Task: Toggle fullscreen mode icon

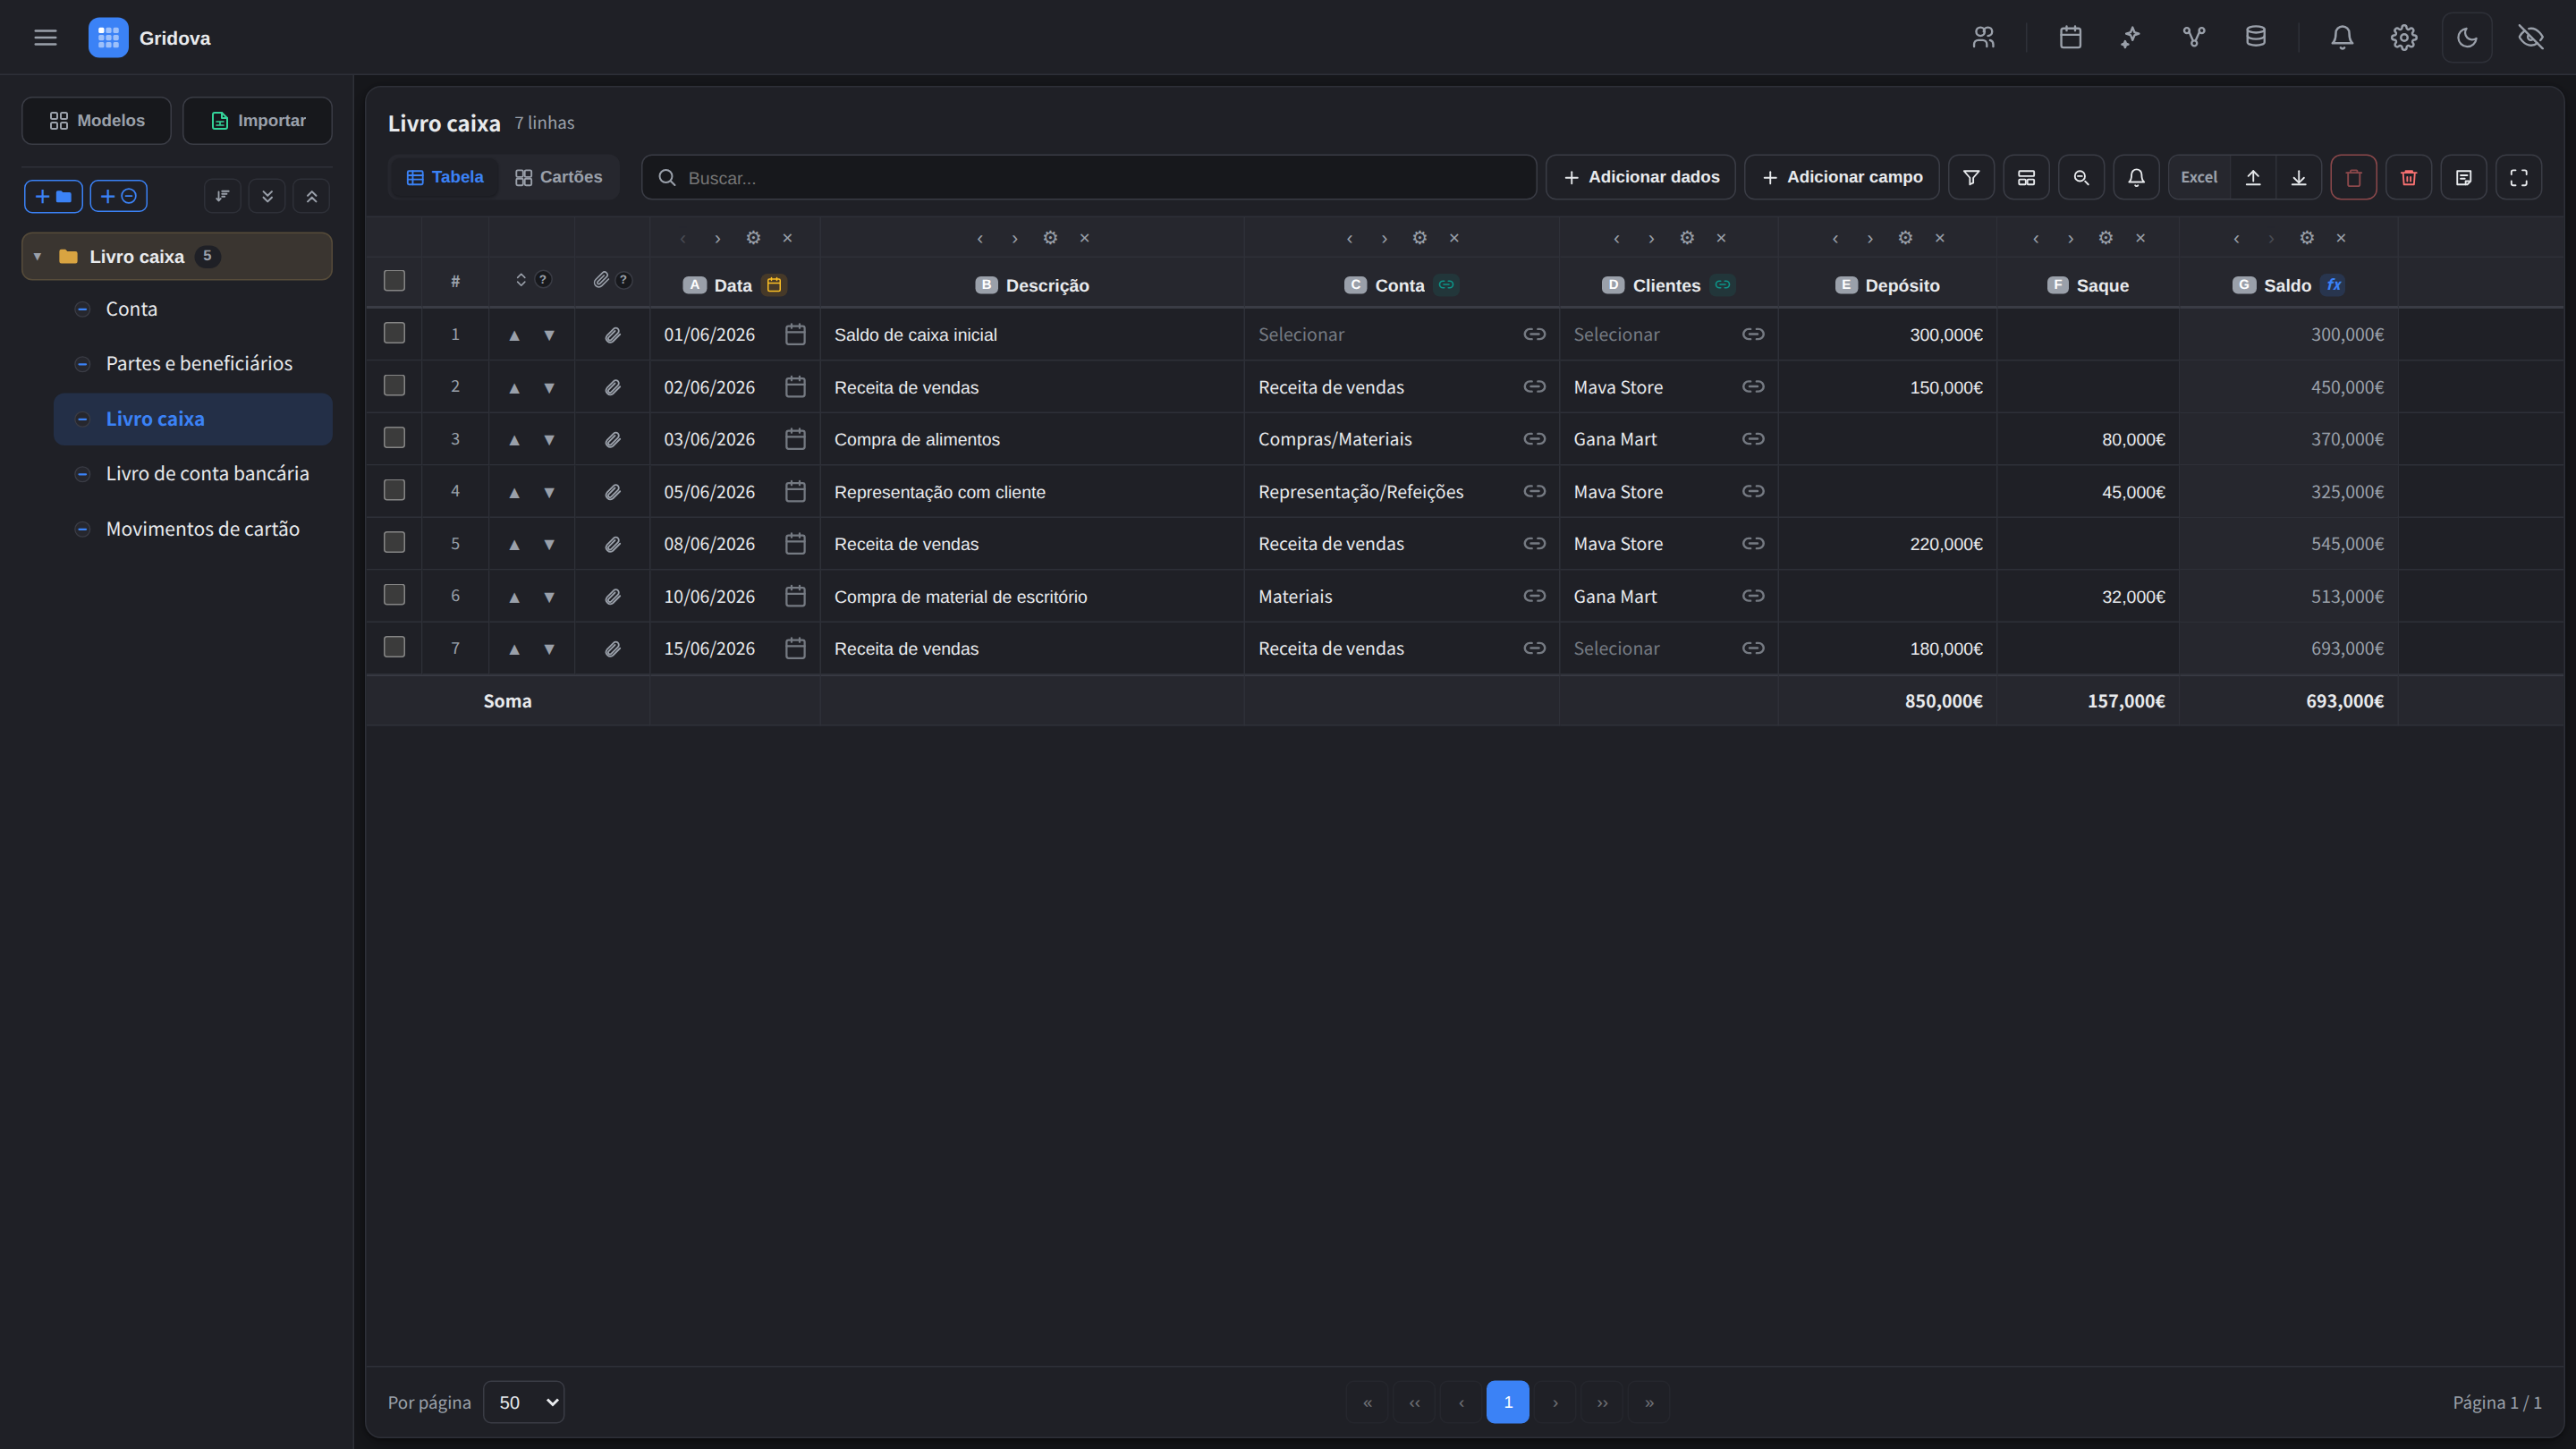Action: click(2518, 177)
